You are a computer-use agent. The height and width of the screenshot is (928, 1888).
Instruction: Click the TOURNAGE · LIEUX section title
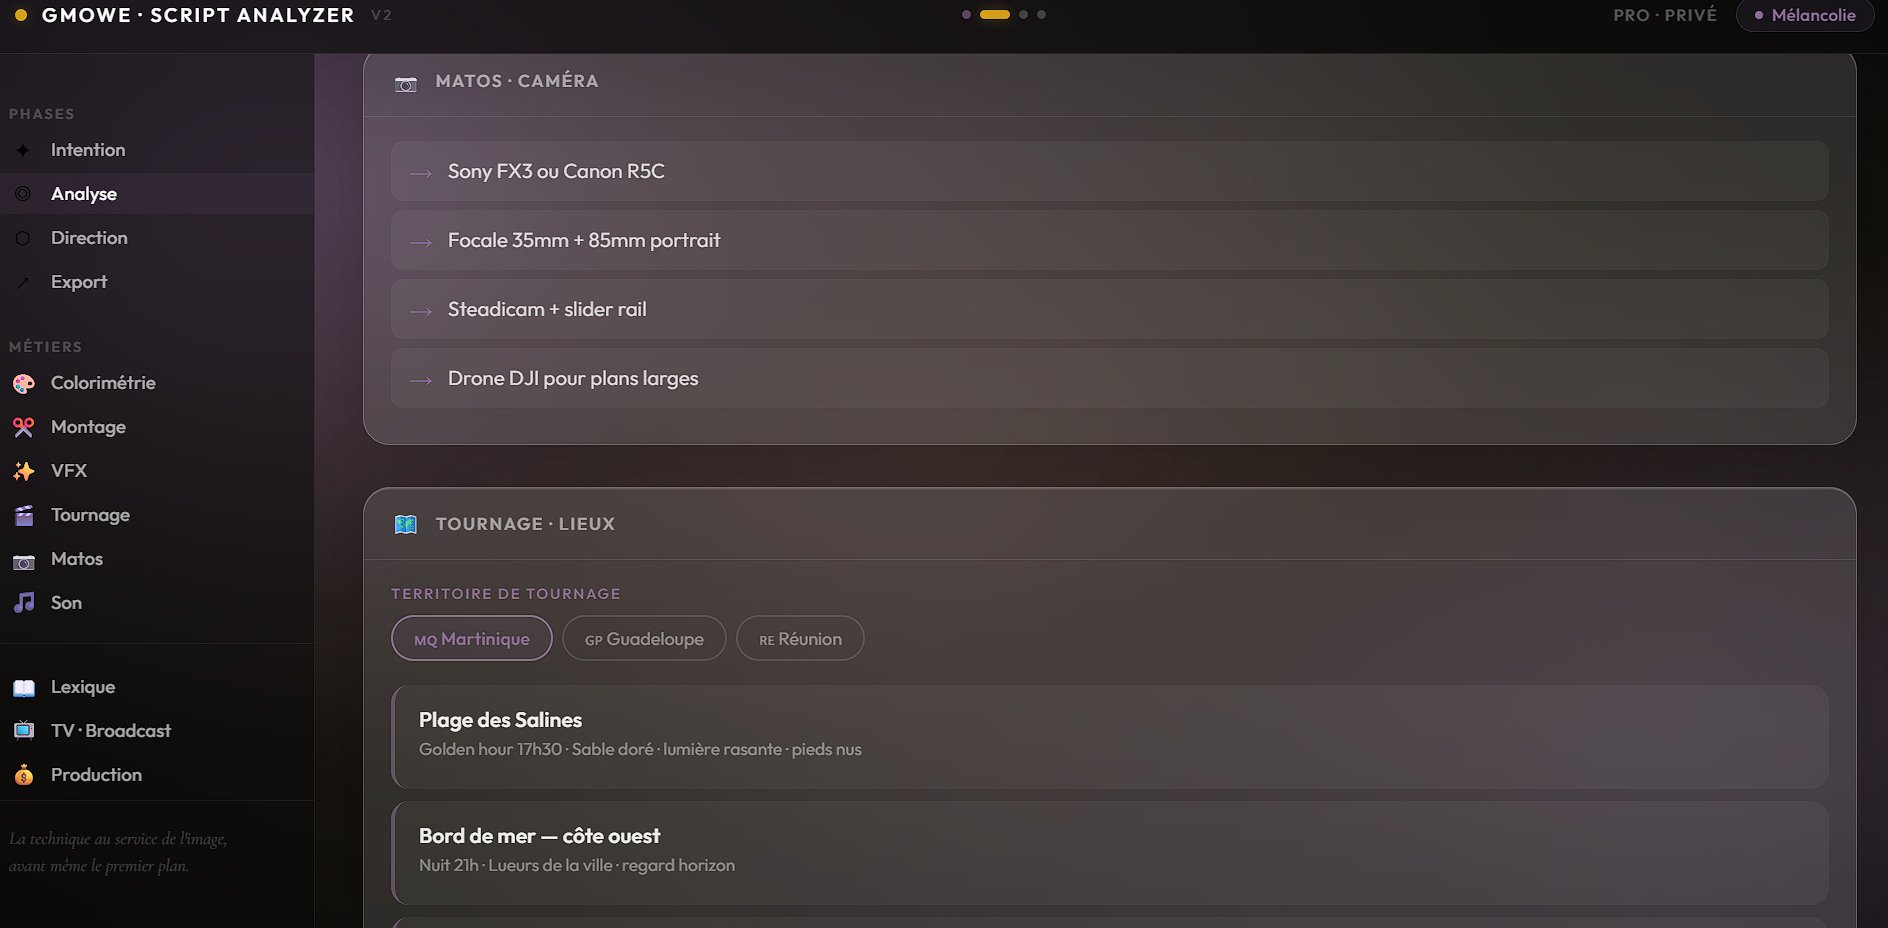[x=525, y=524]
